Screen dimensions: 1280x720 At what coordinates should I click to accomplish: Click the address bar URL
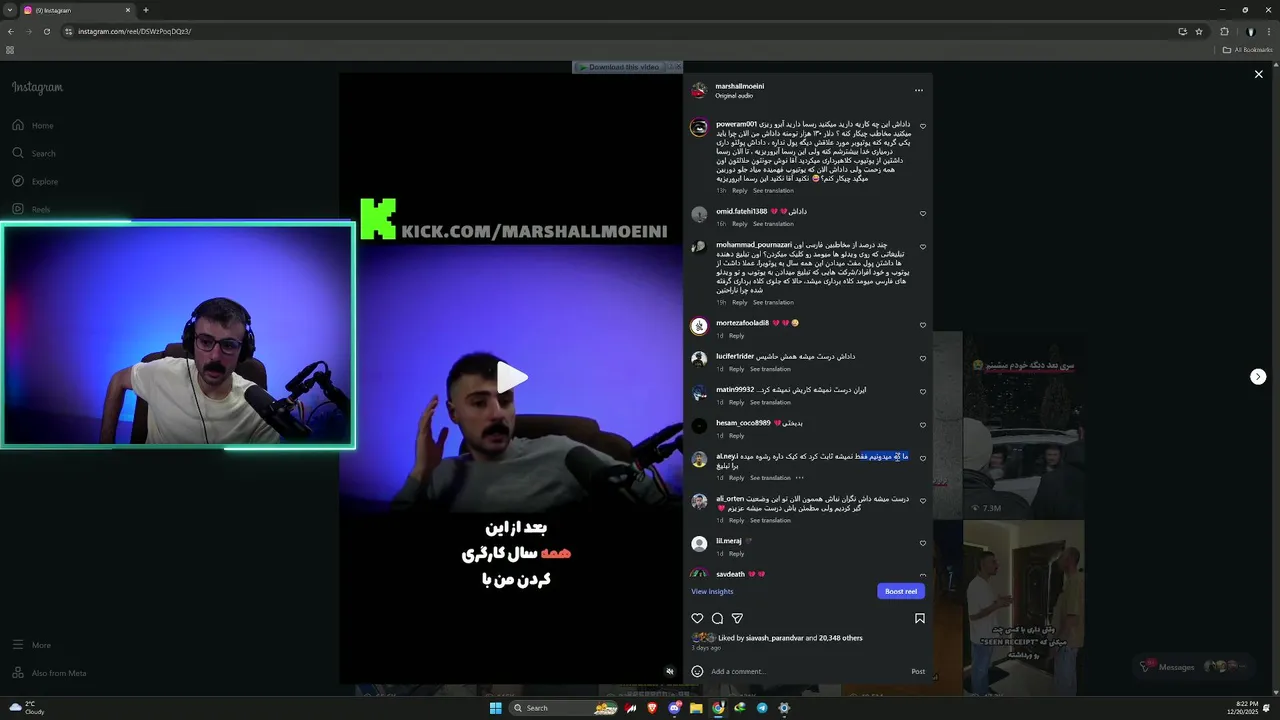click(134, 31)
